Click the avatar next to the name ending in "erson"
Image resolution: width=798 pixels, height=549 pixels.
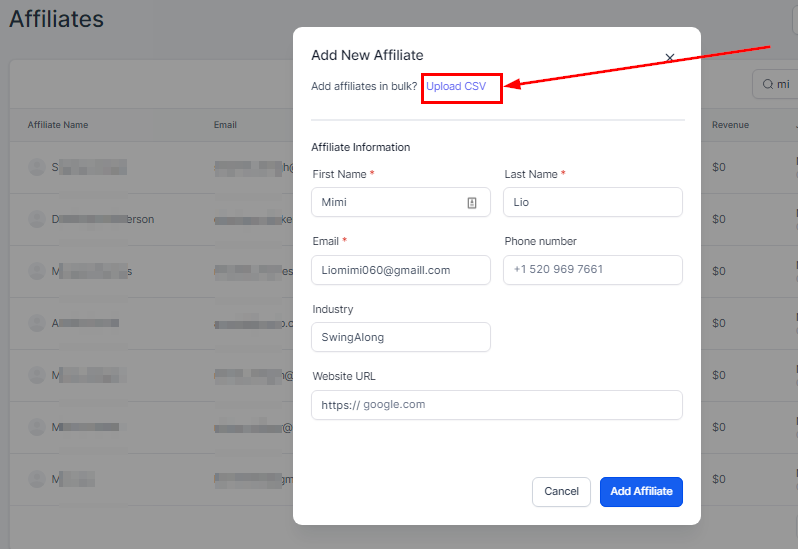(37, 219)
